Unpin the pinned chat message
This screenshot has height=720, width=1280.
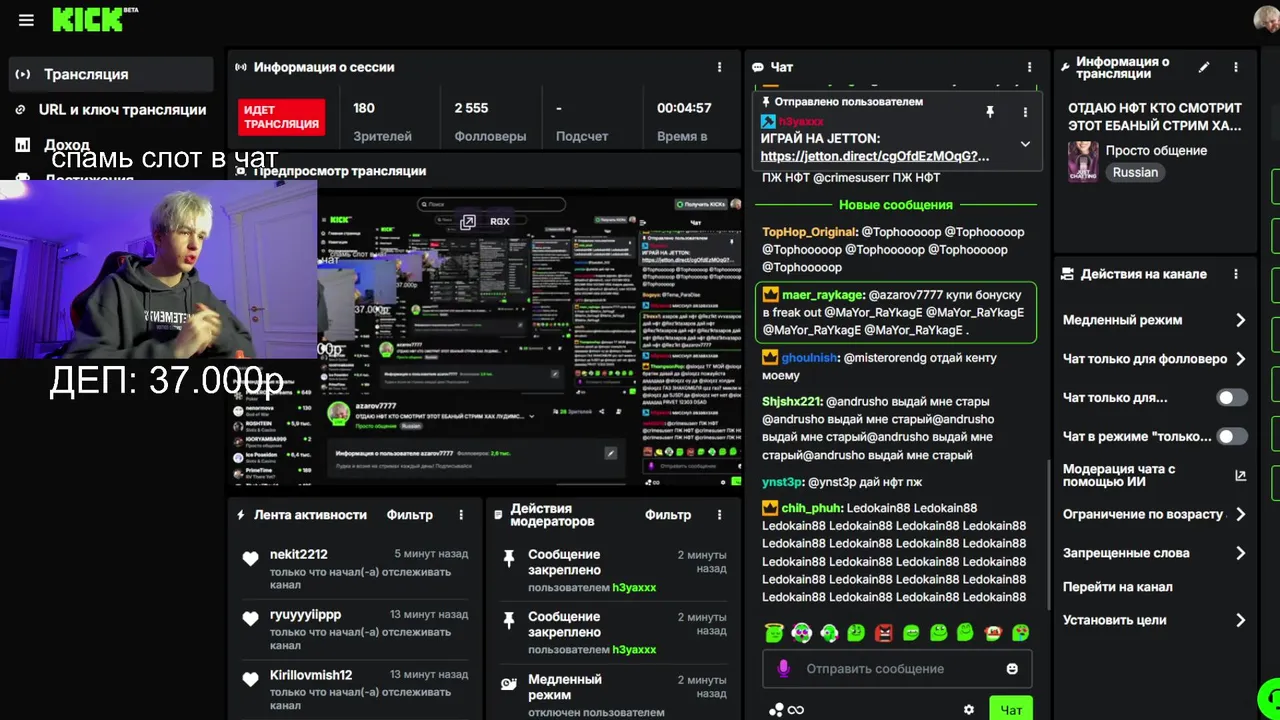point(990,112)
